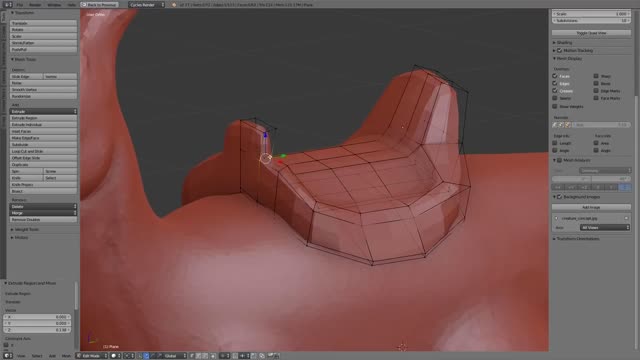Screen dimensions: 640x360
Task: Click the X vector field in operator panel
Action: tap(37, 317)
